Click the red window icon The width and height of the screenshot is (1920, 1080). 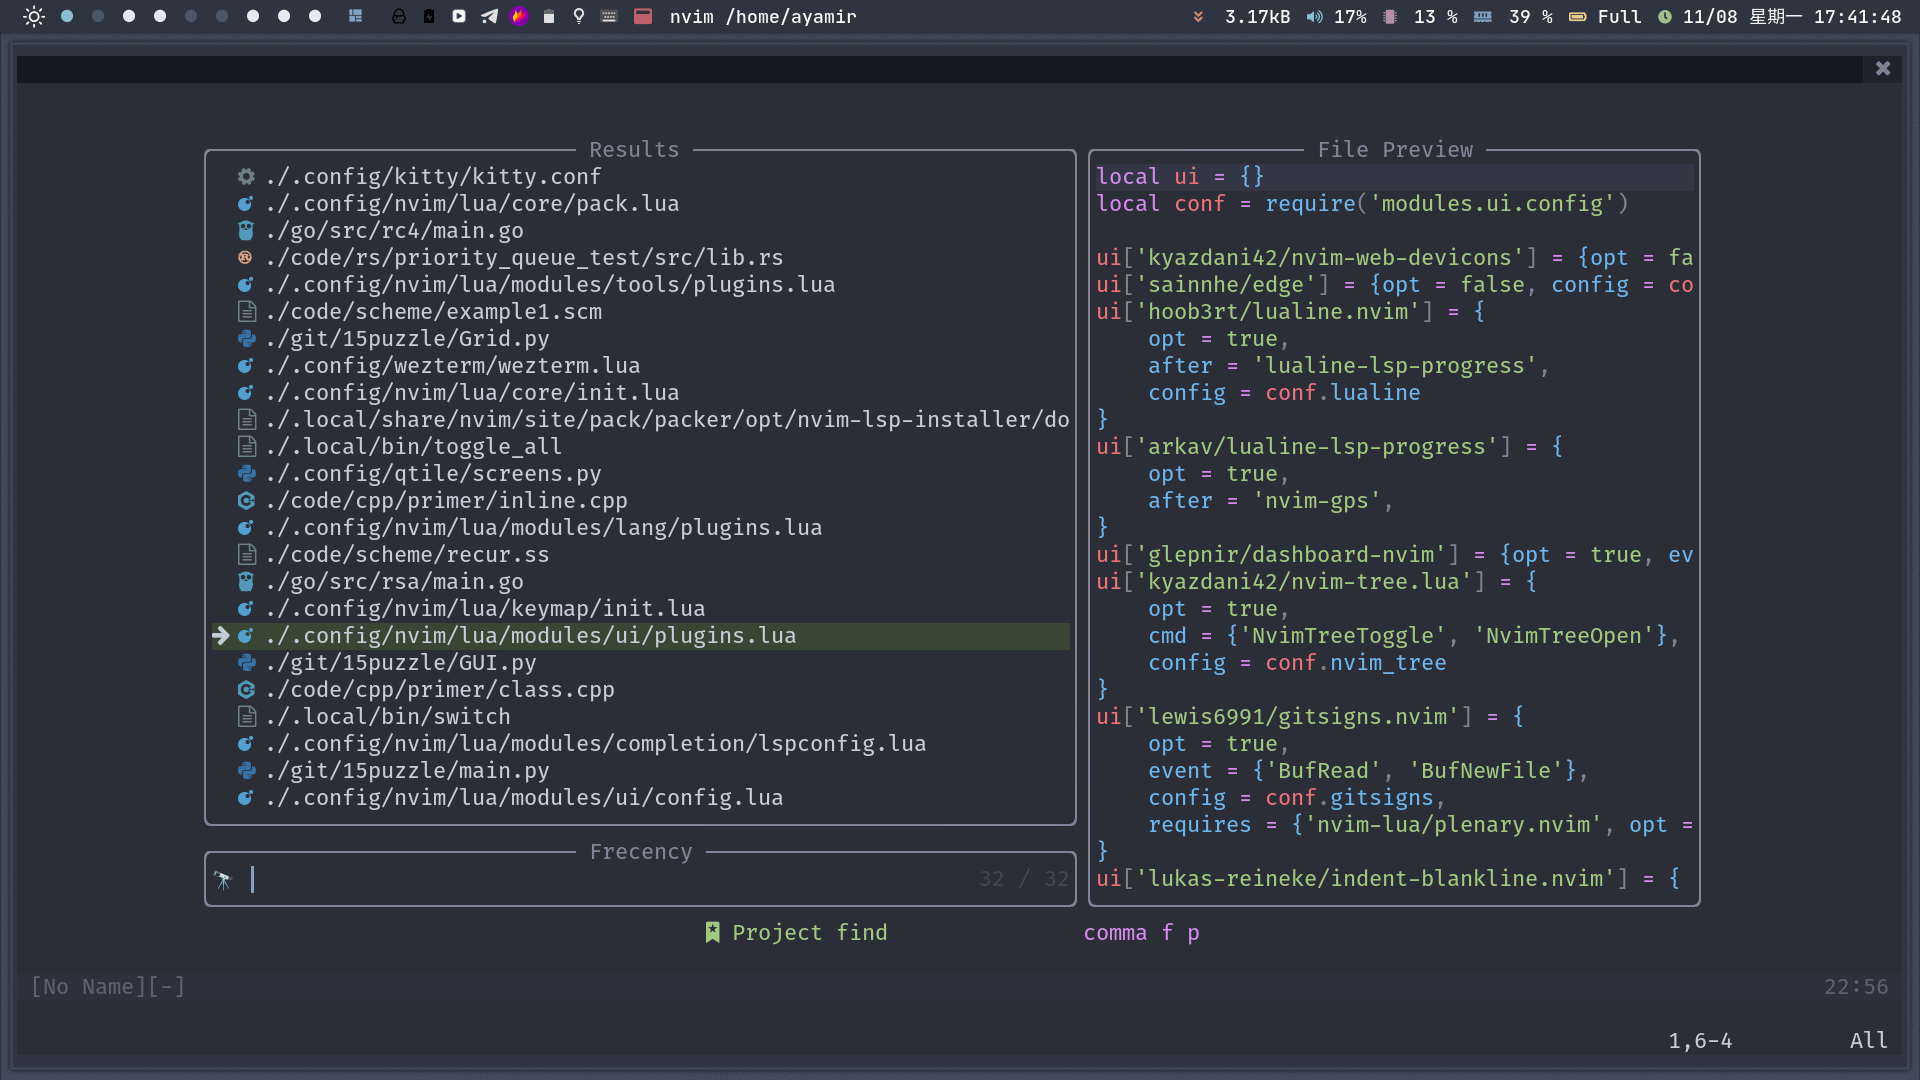pos(643,16)
